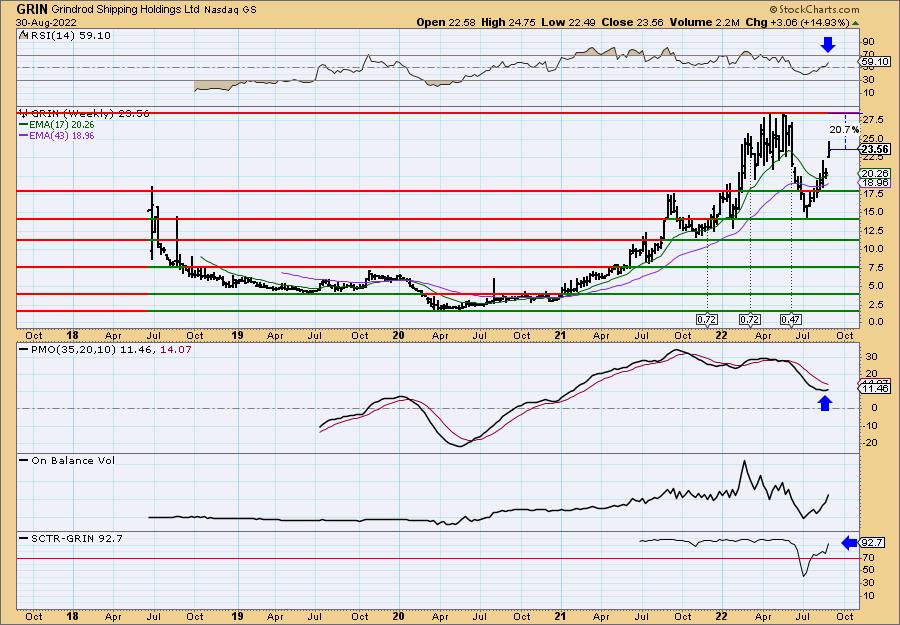Click the Low 22.49 header value
This screenshot has height=625, width=900.
567,22
